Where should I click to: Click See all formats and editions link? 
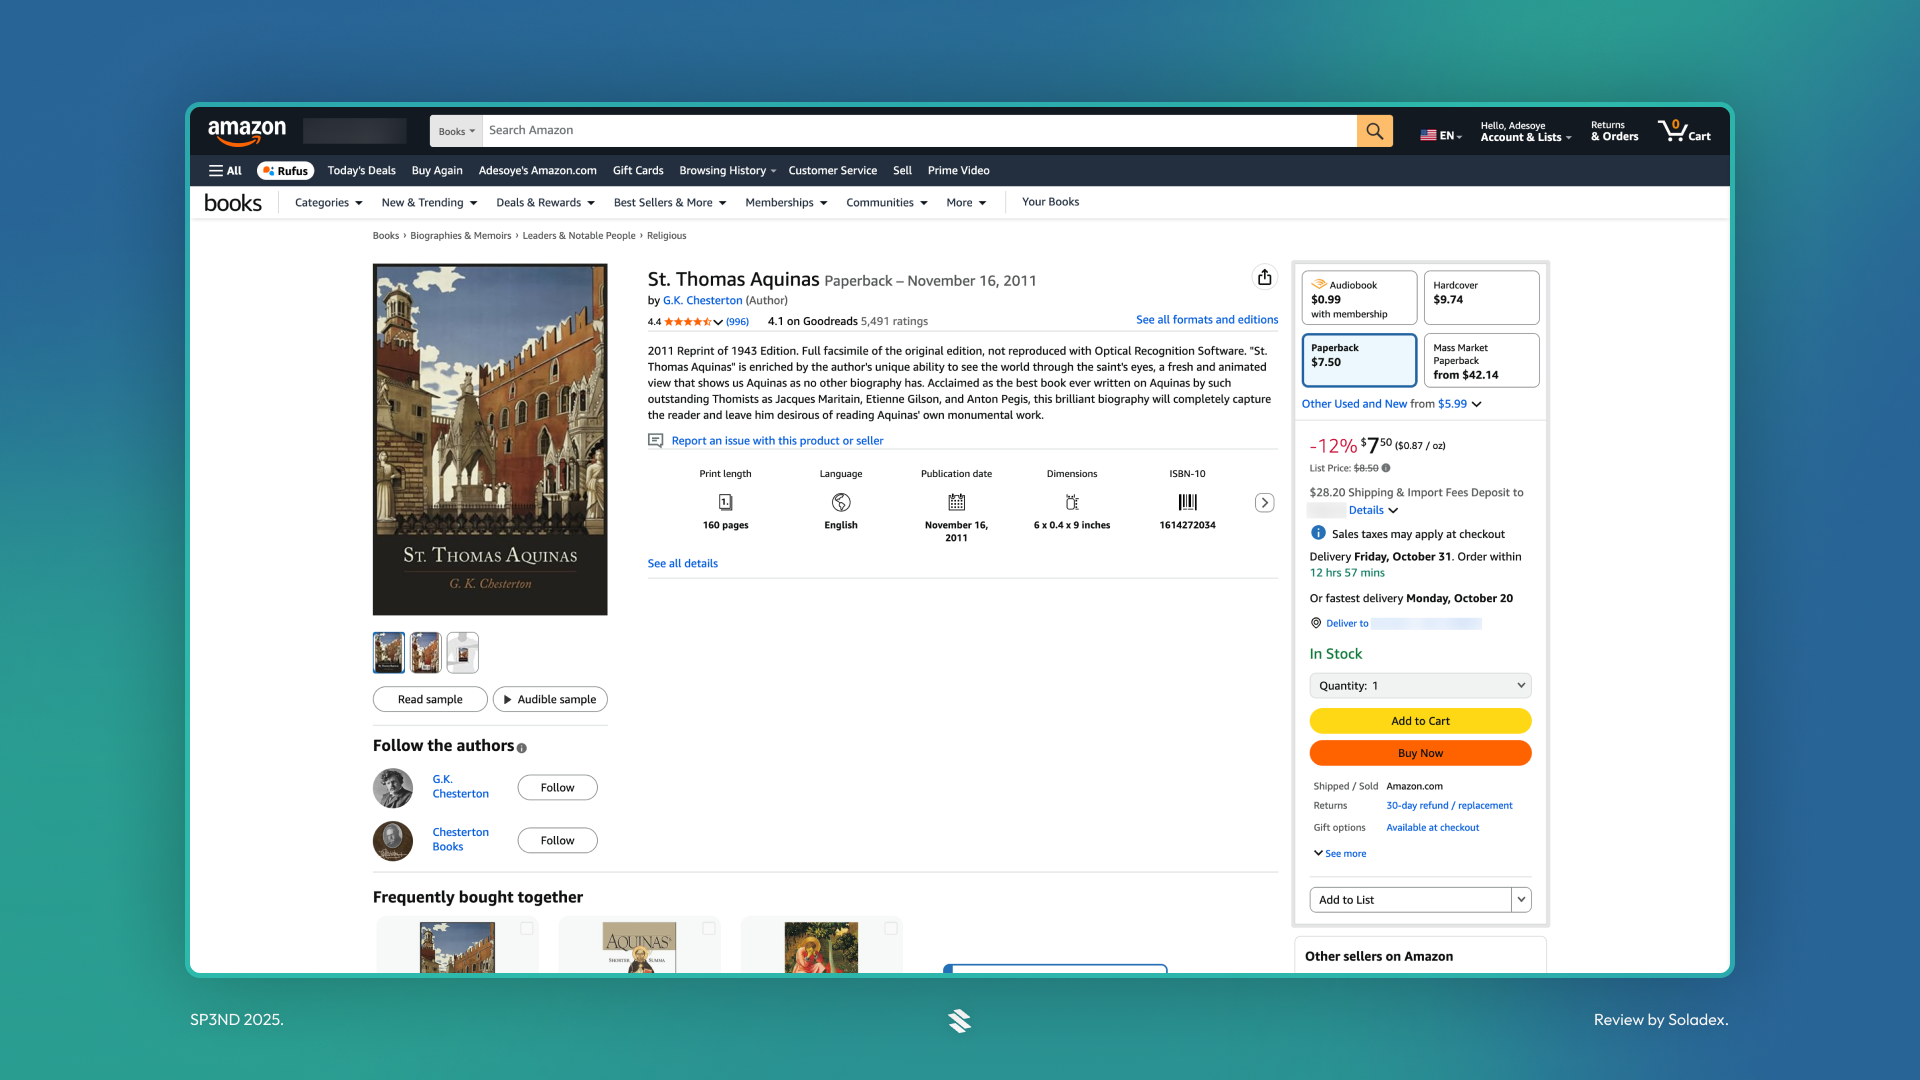click(x=1206, y=320)
